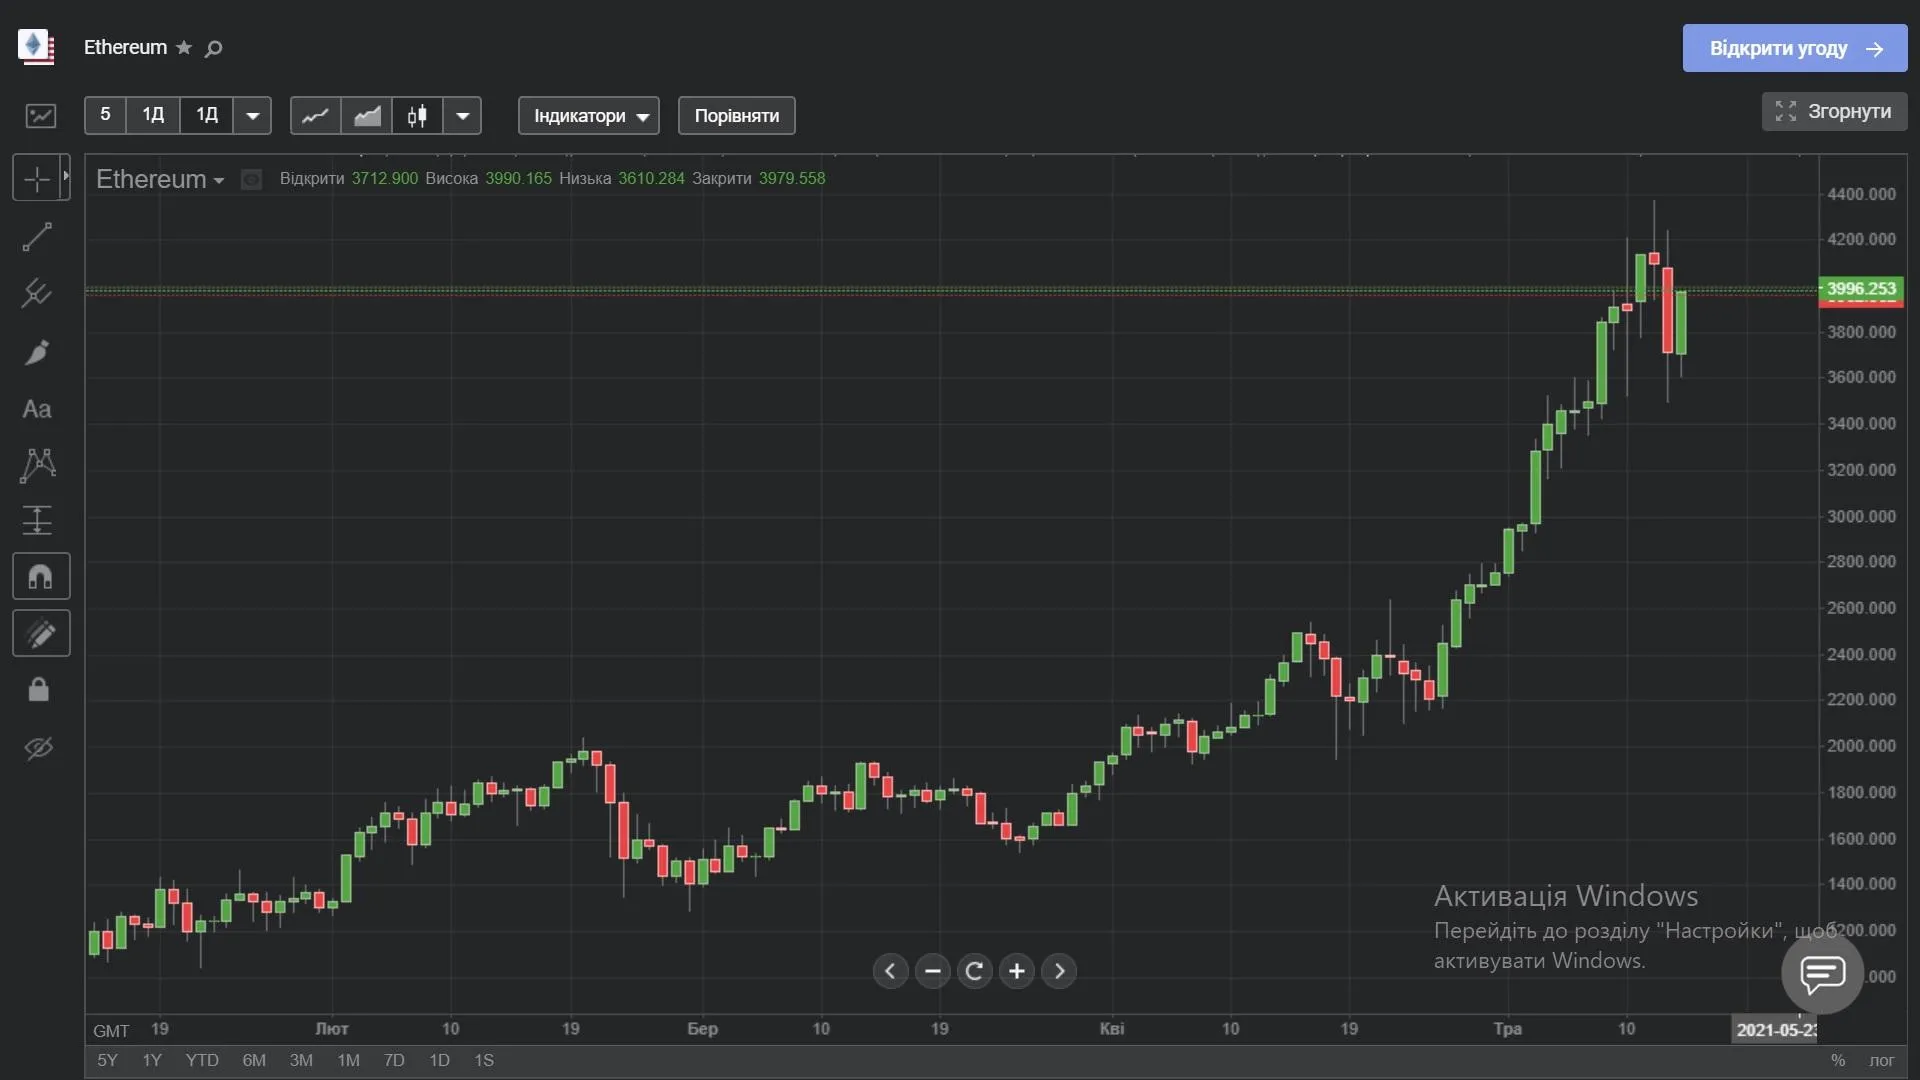
Task: Enable magnet mode for drawings
Action: tap(40, 576)
